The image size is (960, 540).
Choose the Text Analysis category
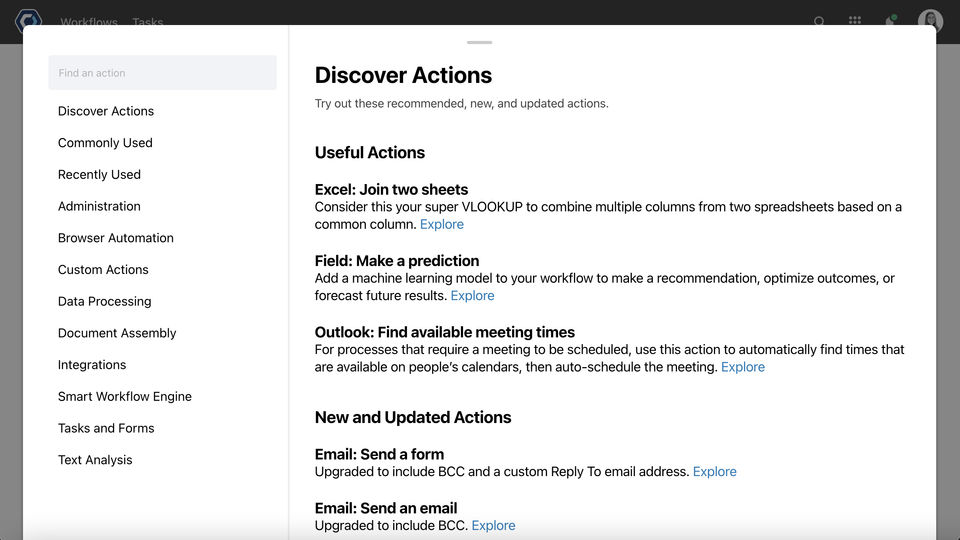point(95,460)
